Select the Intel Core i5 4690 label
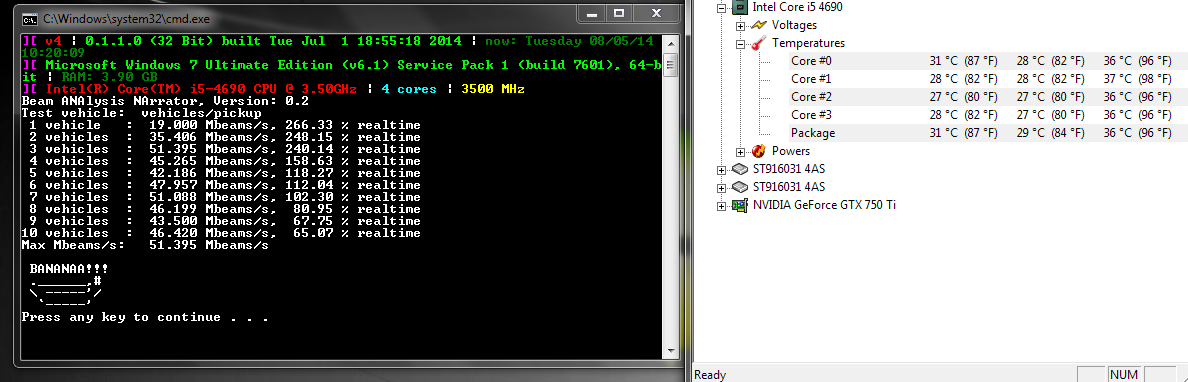Screen dimensions: 1188x382 tap(798, 7)
